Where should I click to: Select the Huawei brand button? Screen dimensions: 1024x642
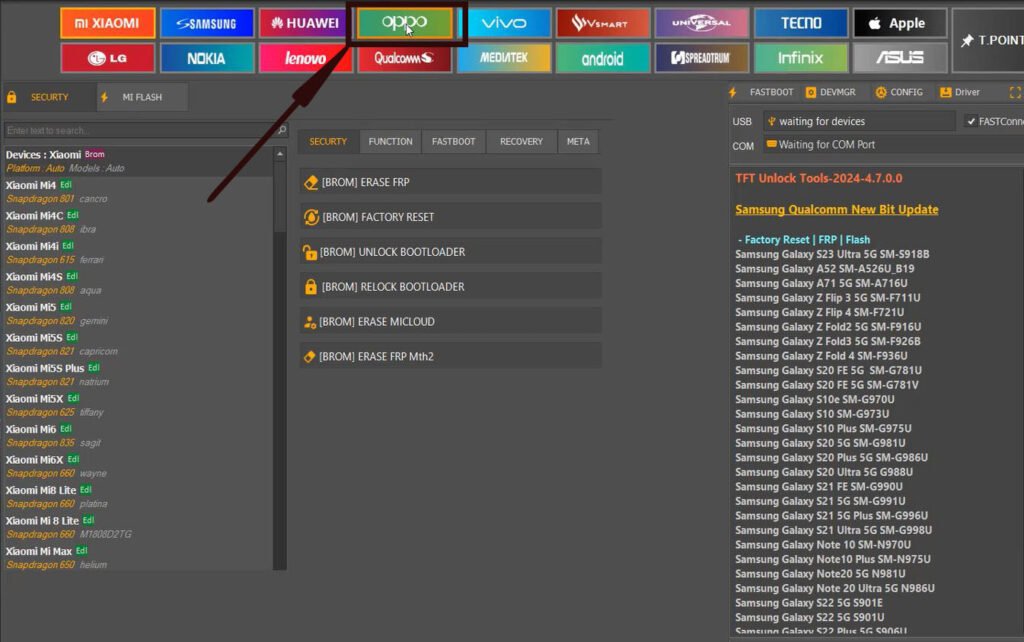click(306, 24)
